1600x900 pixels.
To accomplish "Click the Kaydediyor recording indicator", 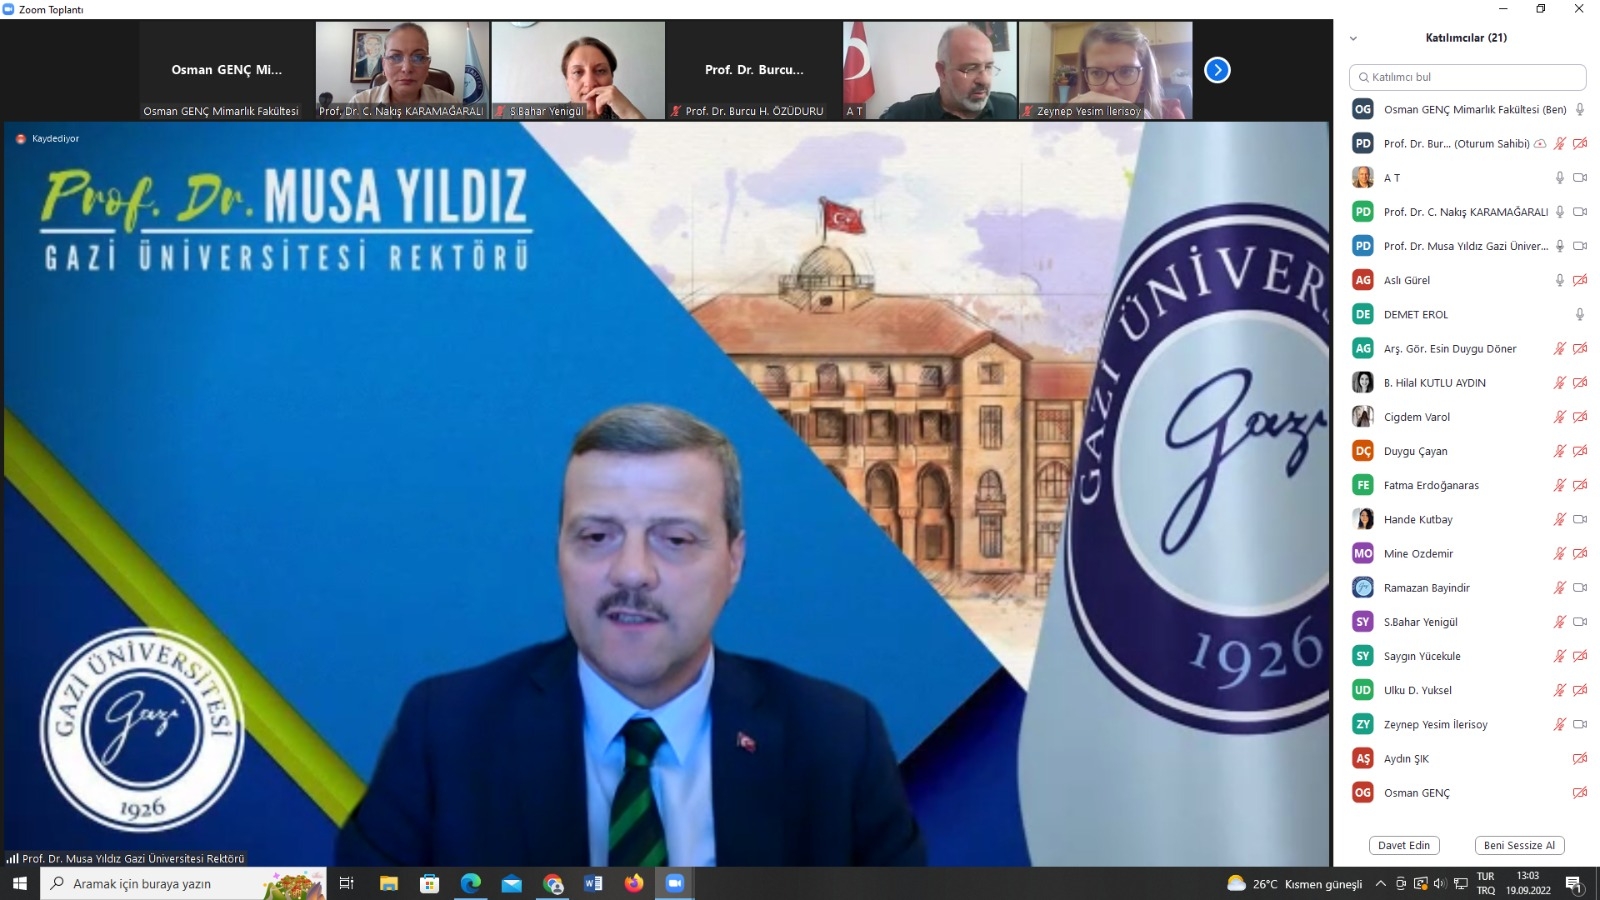I will coord(48,139).
